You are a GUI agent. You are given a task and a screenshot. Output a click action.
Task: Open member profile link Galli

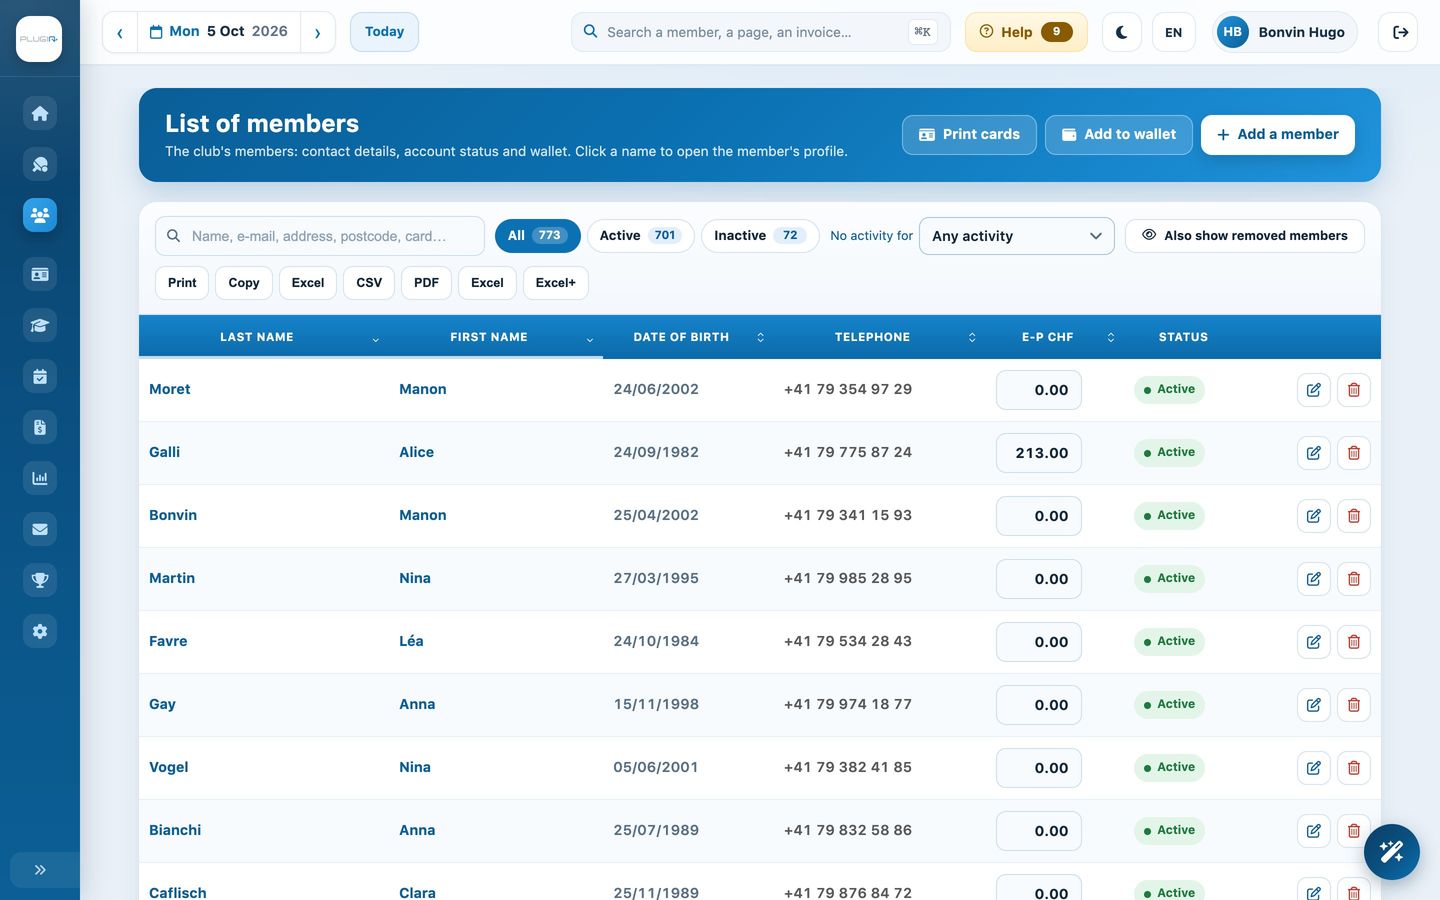coord(165,452)
